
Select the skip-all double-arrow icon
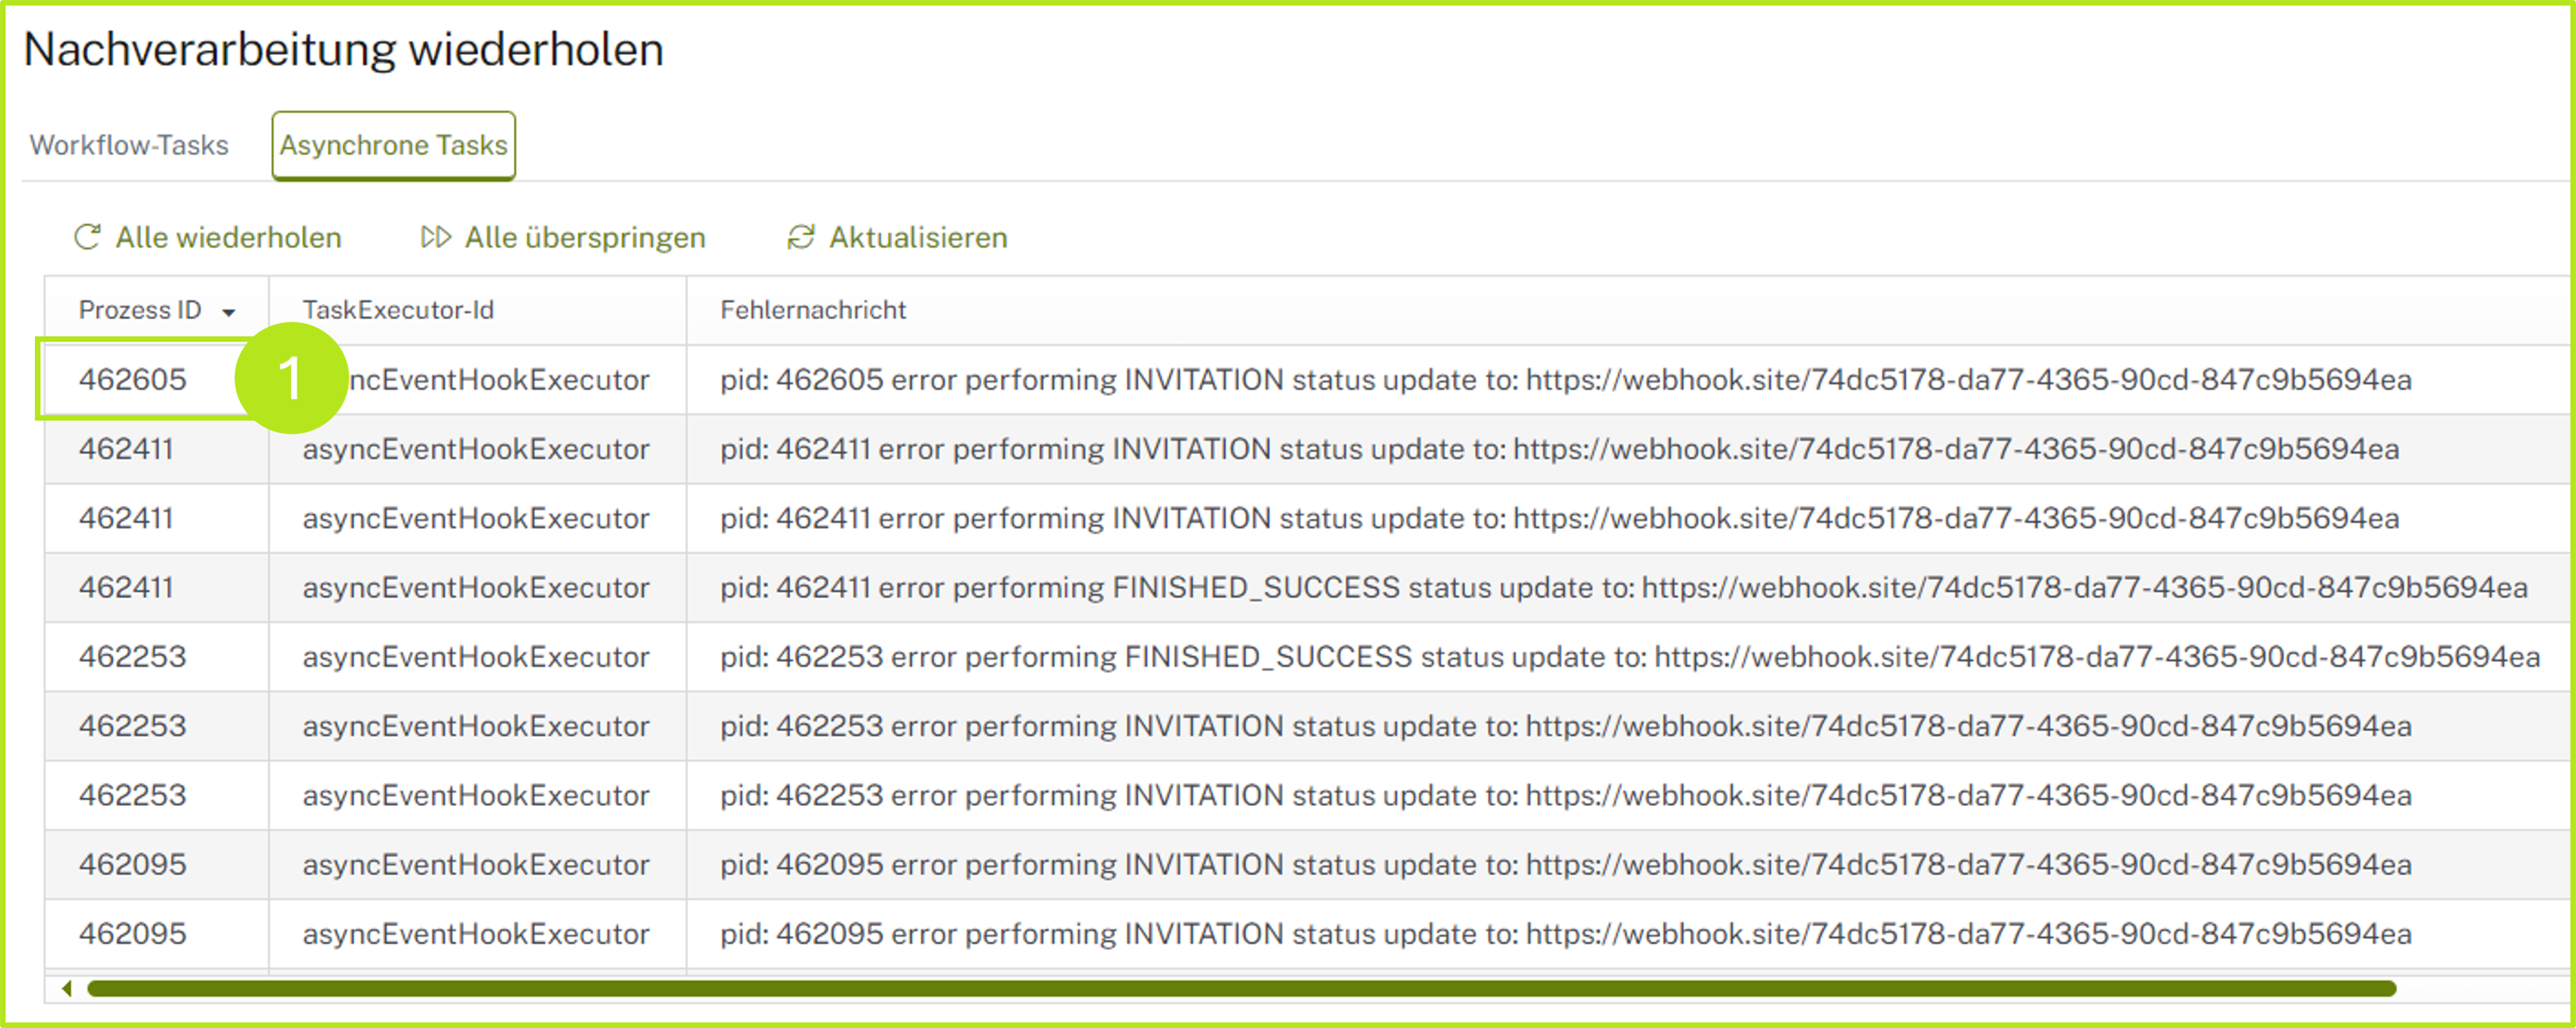pyautogui.click(x=436, y=237)
